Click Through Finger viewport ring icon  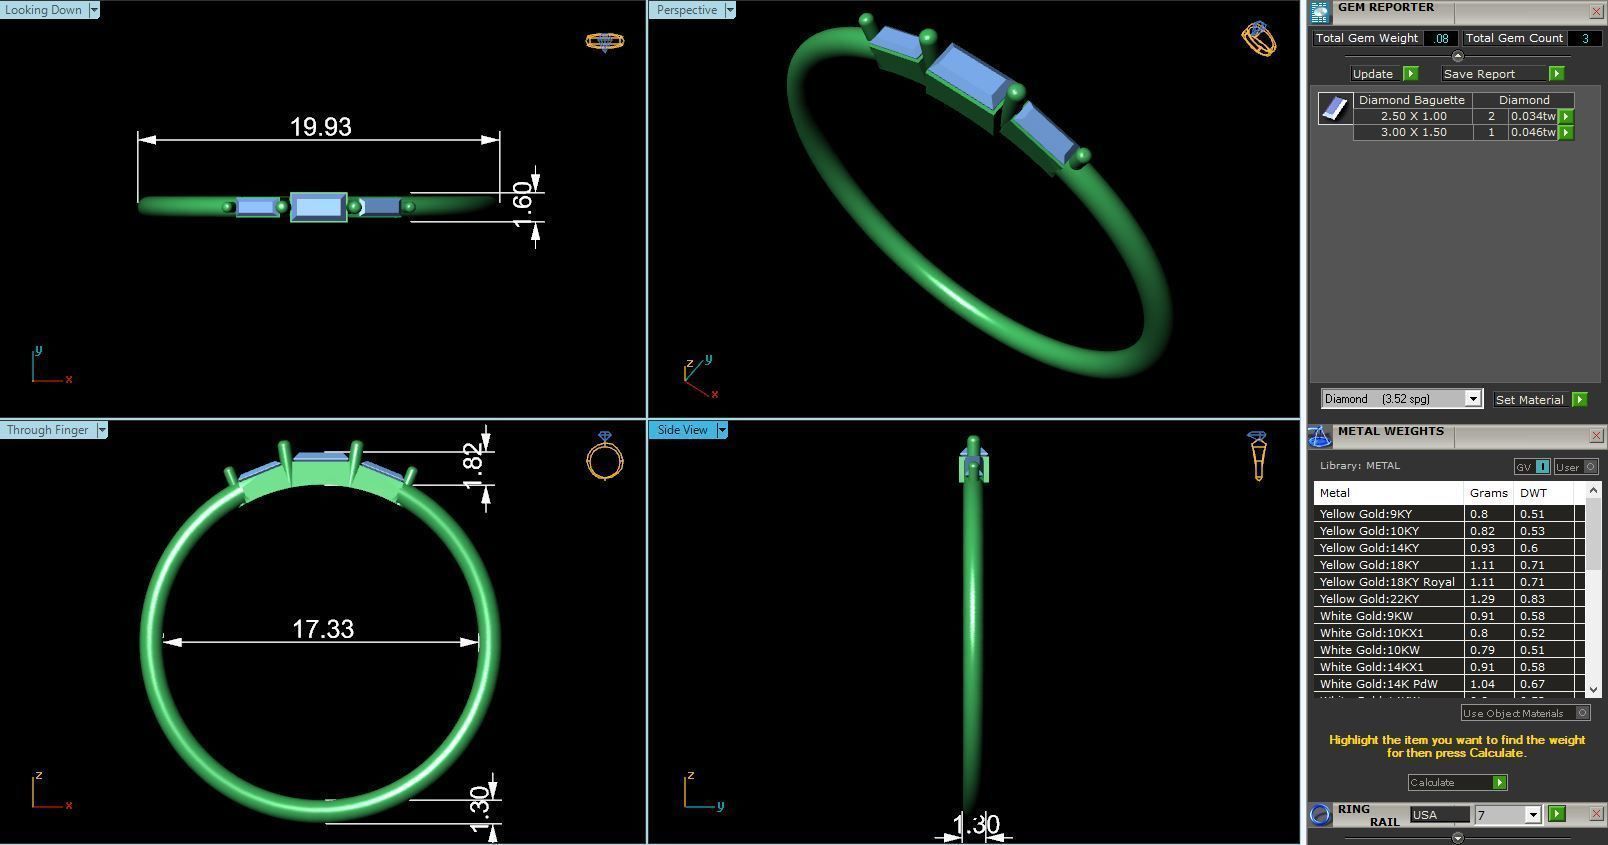(605, 456)
